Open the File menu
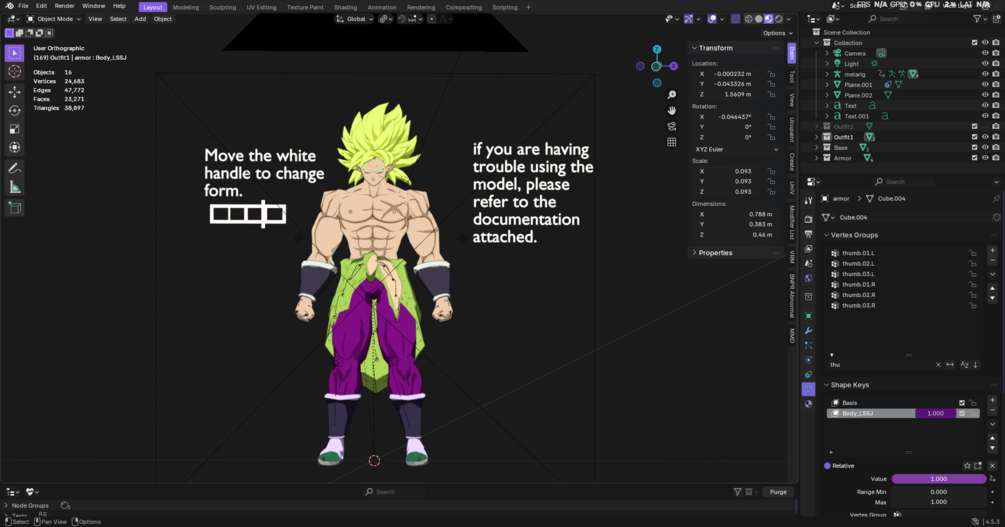Image resolution: width=1005 pixels, height=527 pixels. [x=23, y=6]
